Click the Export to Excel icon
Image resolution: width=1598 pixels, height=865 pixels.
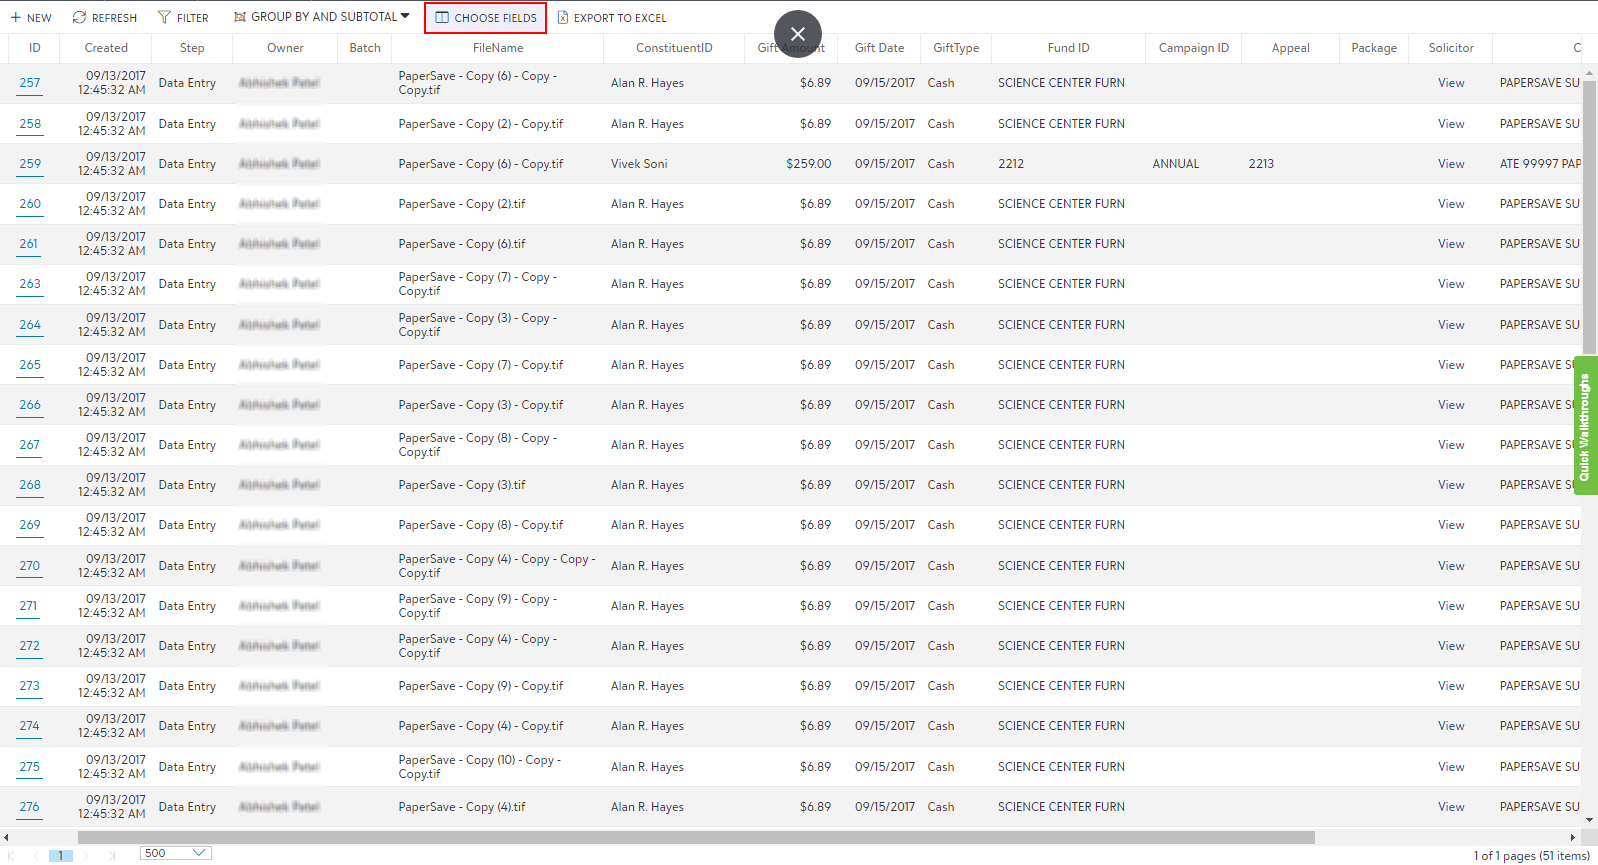coord(563,18)
